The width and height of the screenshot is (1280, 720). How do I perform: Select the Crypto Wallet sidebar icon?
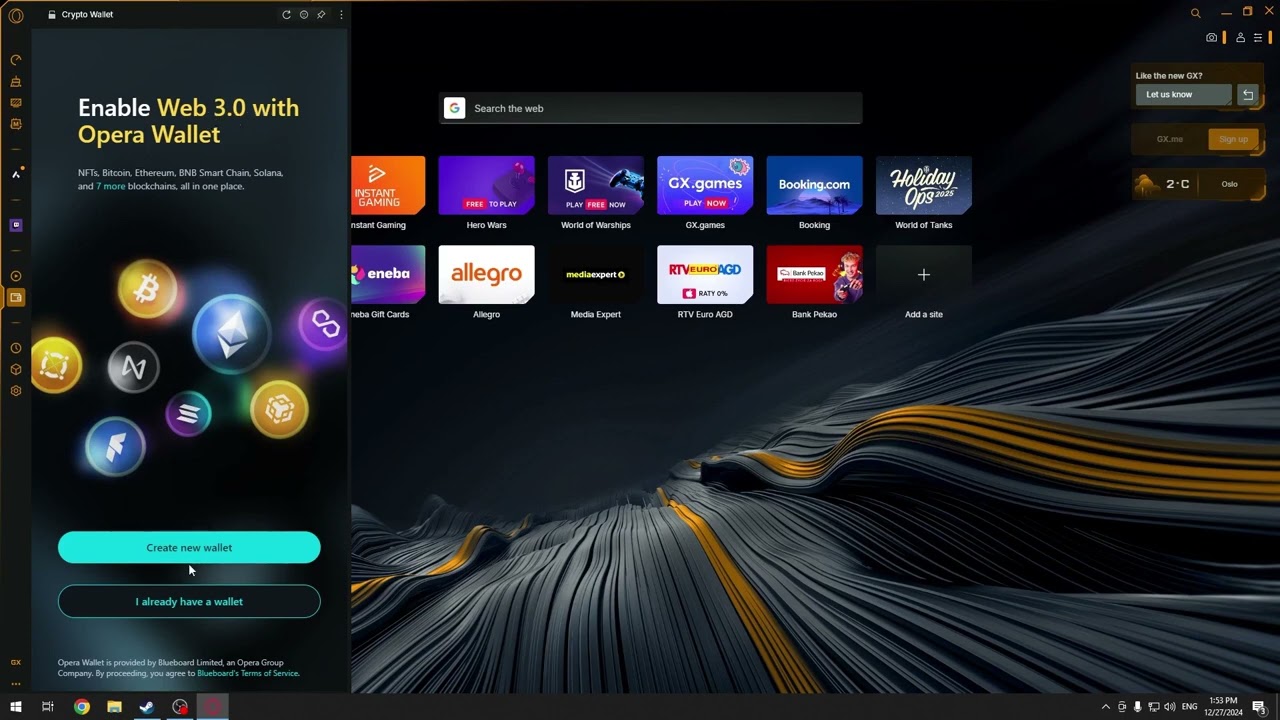[x=15, y=297]
